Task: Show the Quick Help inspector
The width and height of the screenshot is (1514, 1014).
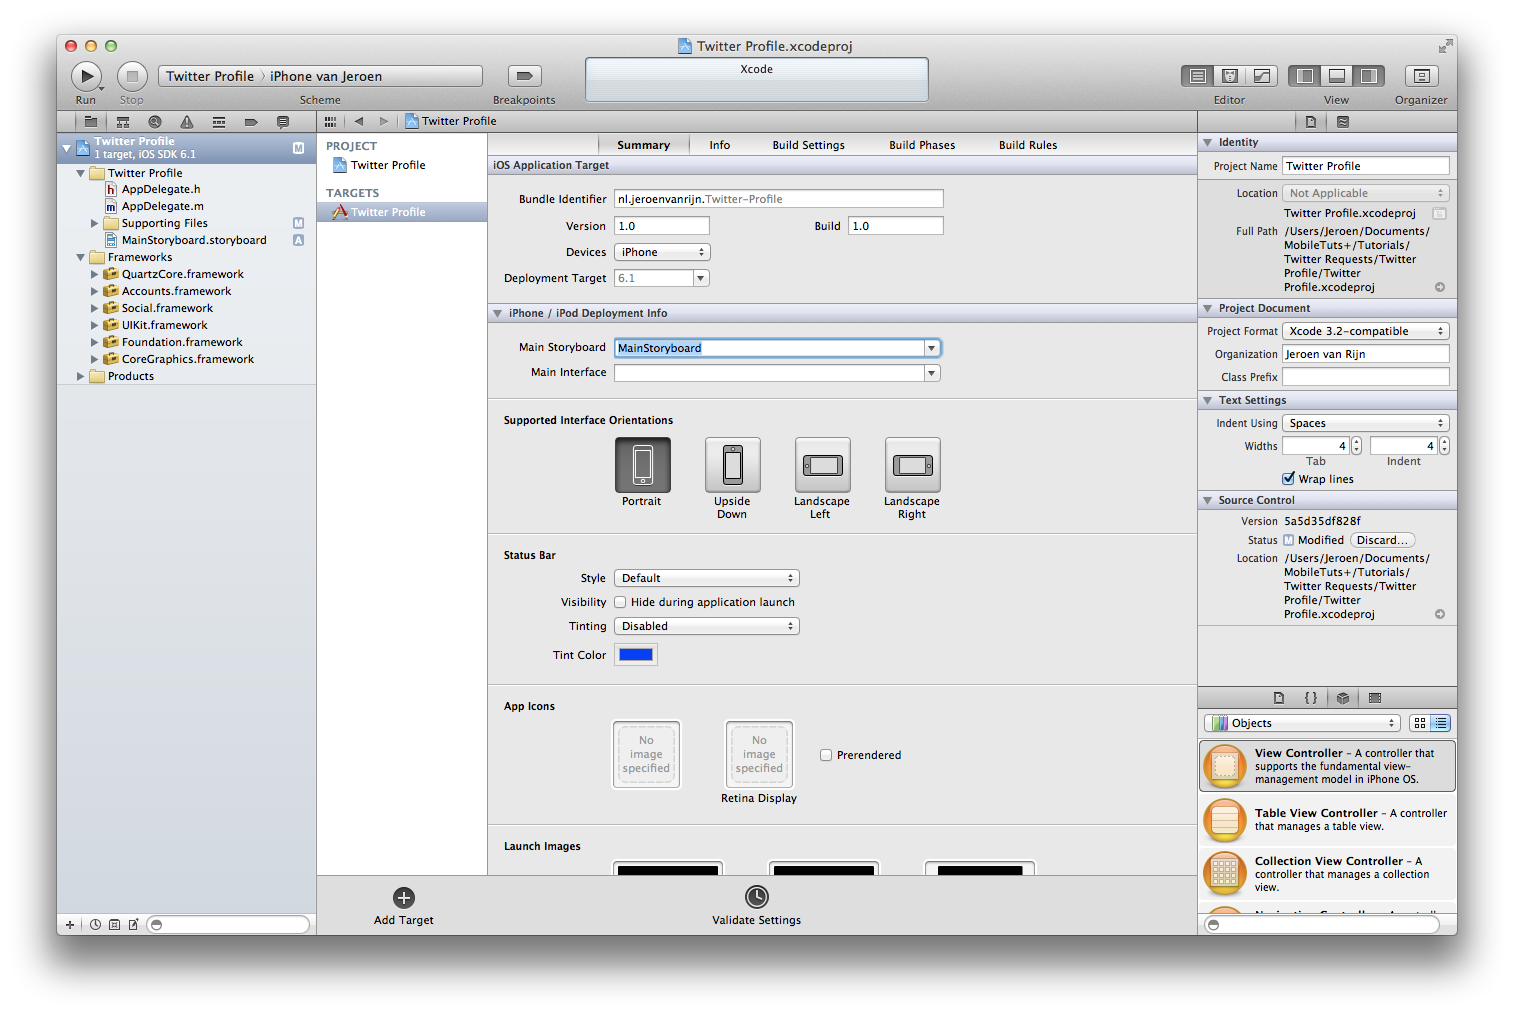Action: click(x=1343, y=122)
